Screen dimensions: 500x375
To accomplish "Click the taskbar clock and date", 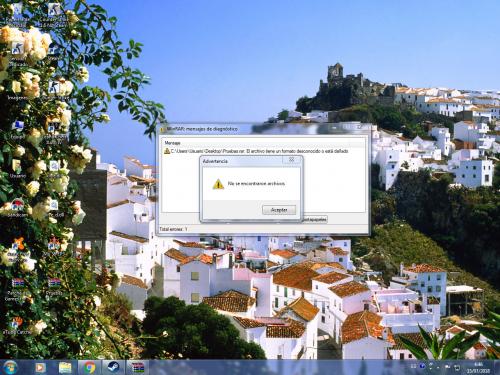I will [x=478, y=367].
